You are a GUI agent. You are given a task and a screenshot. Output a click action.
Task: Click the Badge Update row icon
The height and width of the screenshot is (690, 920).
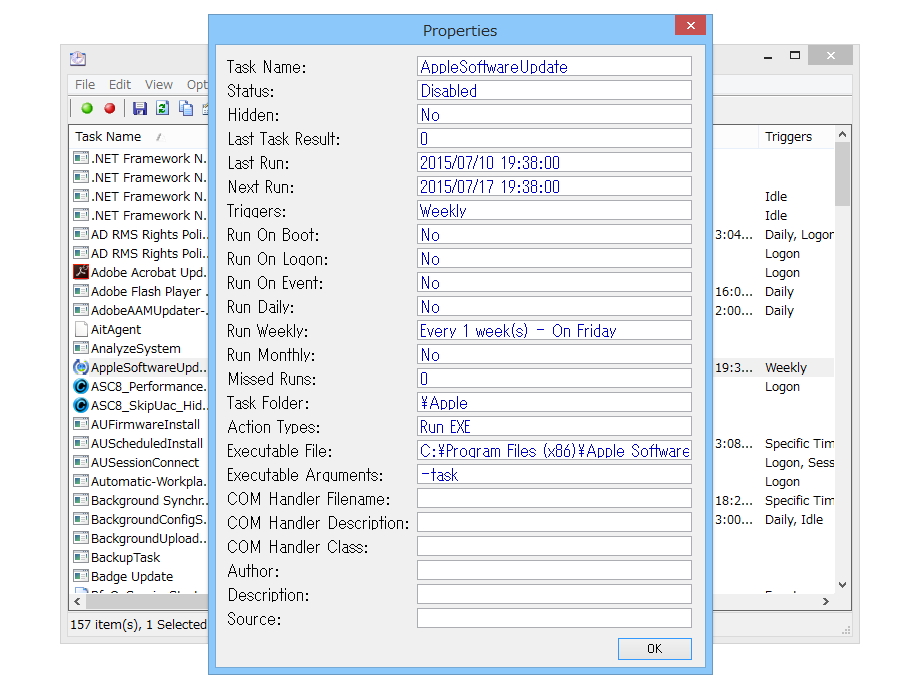click(x=80, y=576)
